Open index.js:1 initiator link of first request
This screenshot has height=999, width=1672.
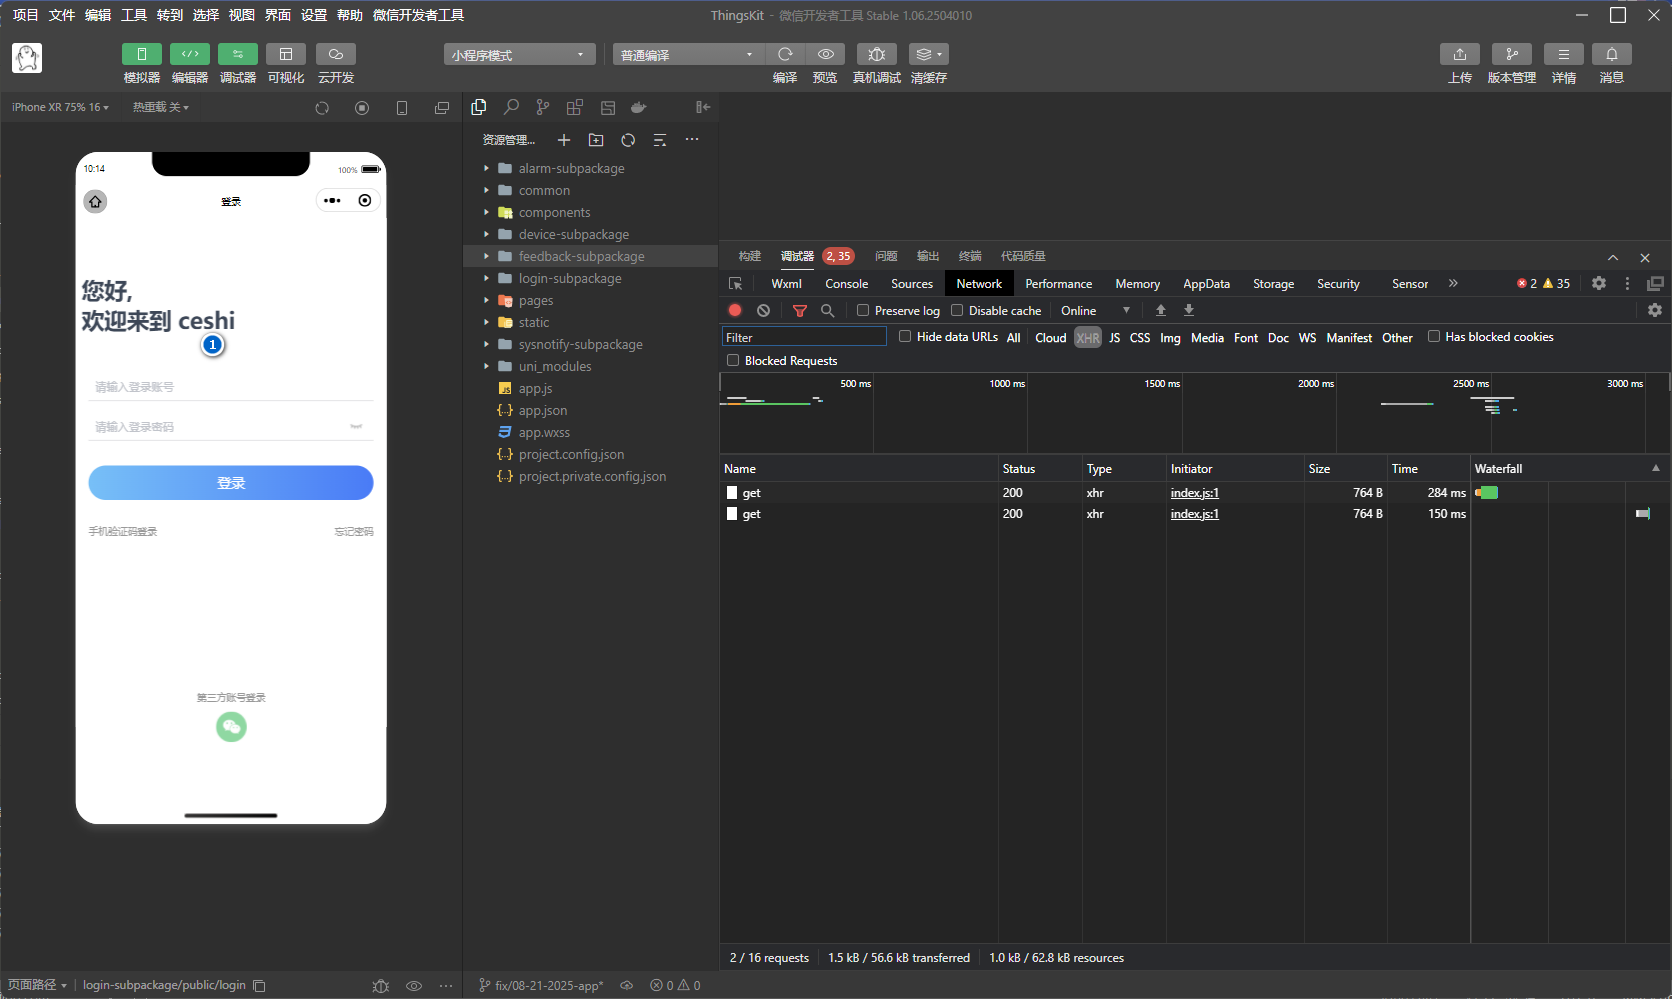pyautogui.click(x=1194, y=493)
